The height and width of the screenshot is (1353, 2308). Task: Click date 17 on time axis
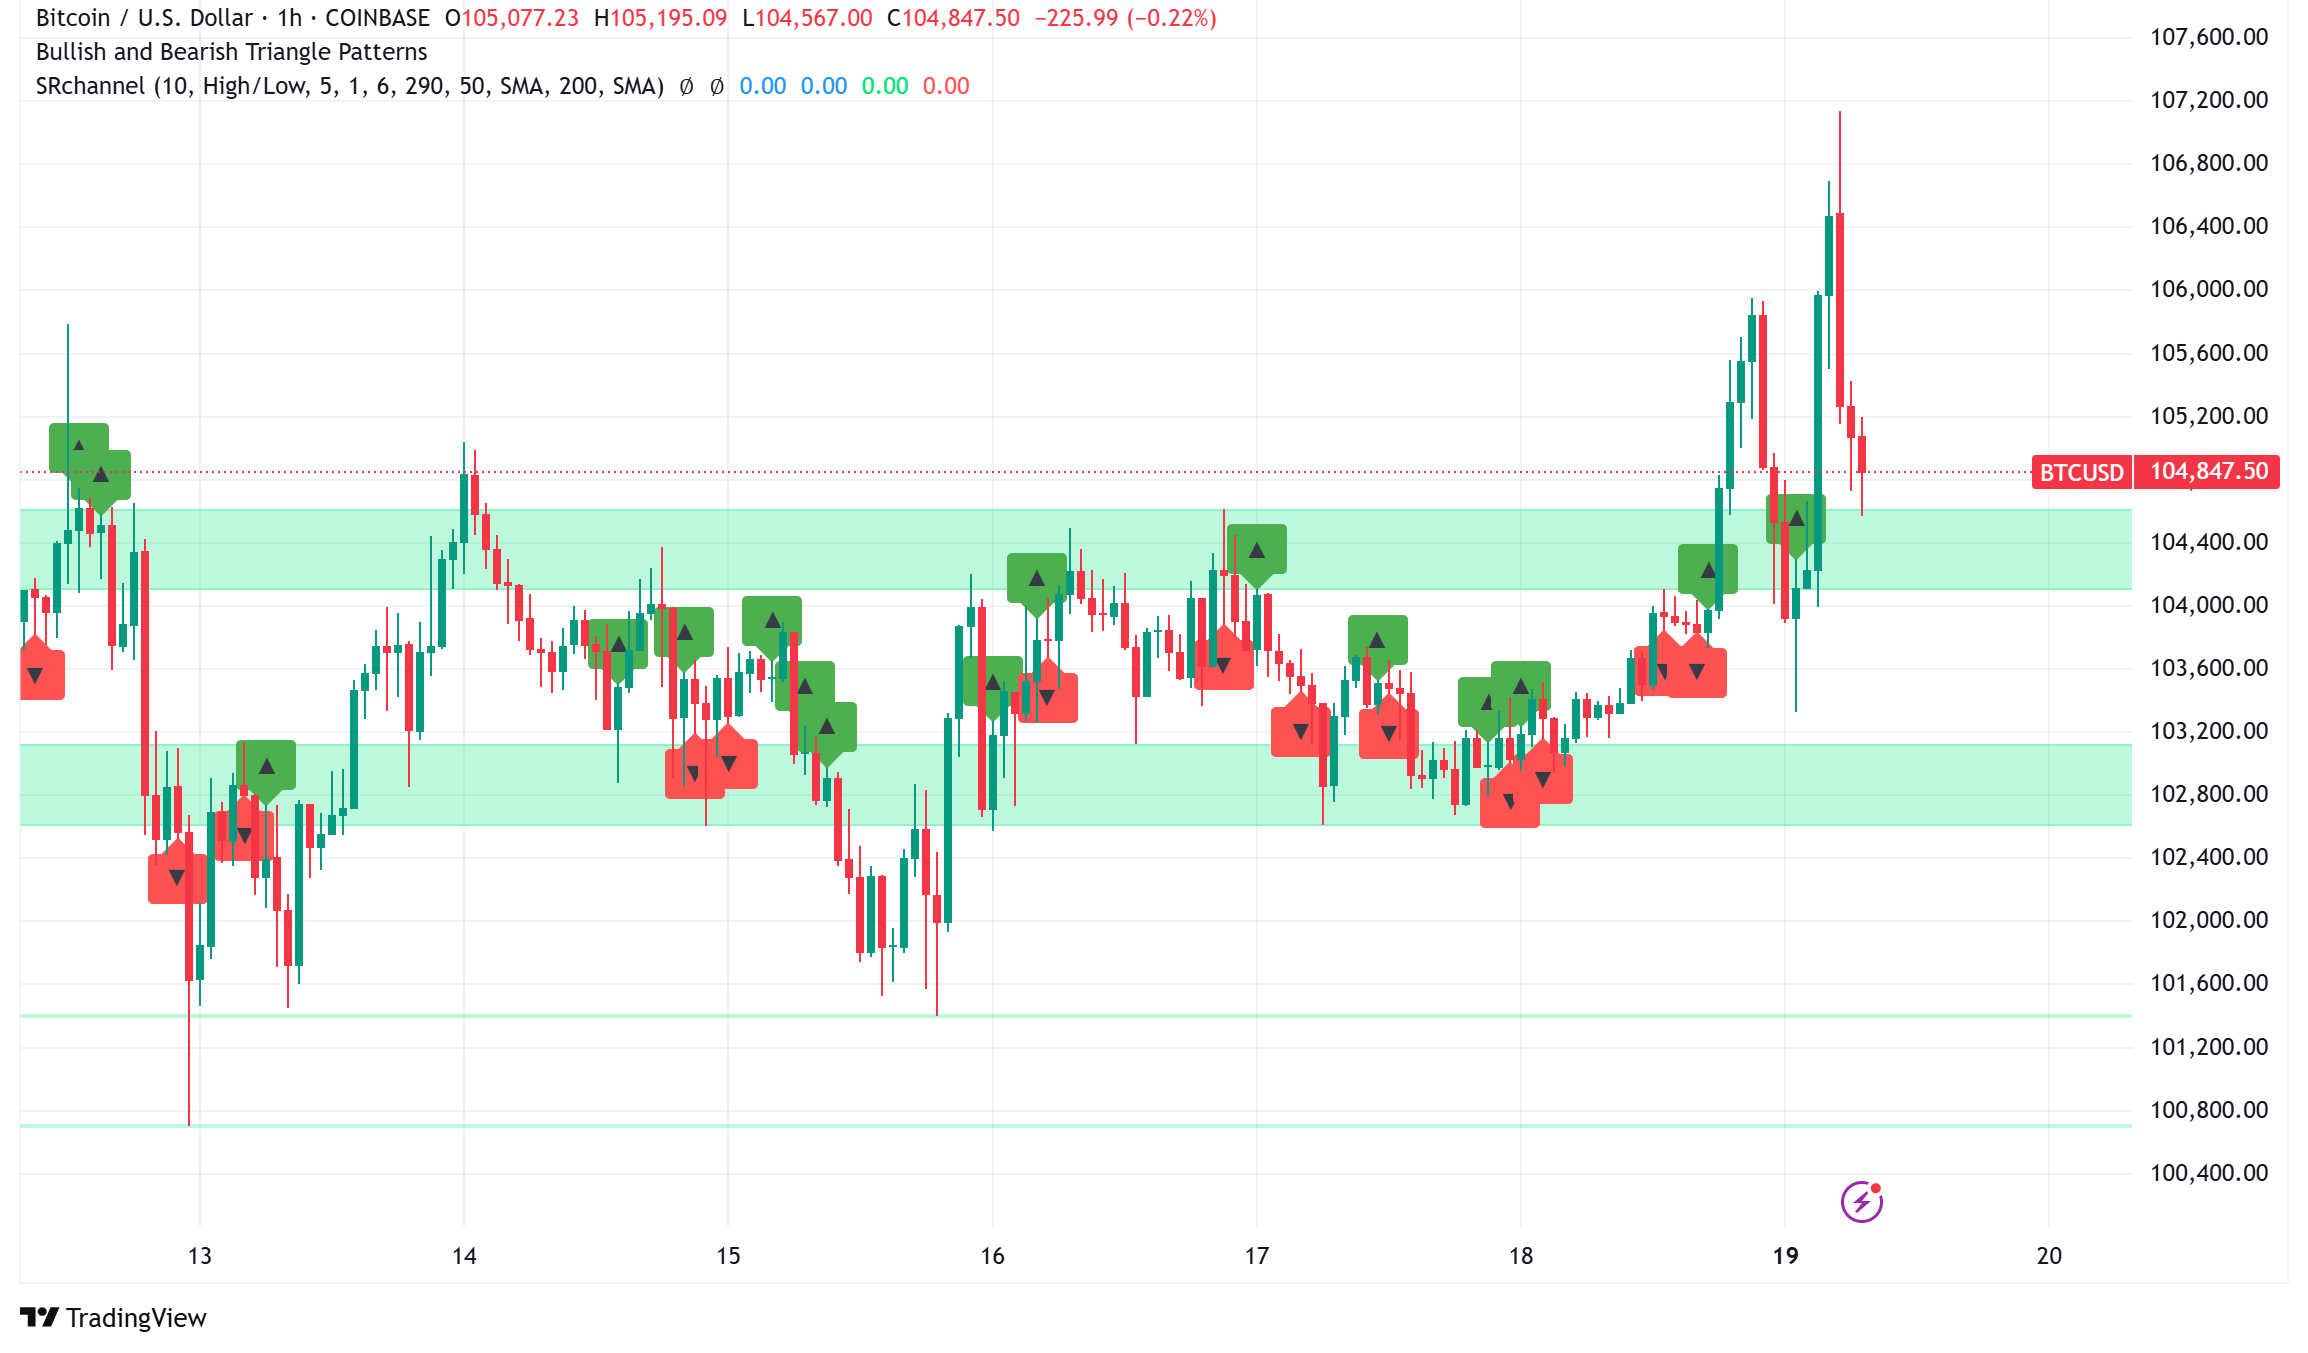1257,1256
